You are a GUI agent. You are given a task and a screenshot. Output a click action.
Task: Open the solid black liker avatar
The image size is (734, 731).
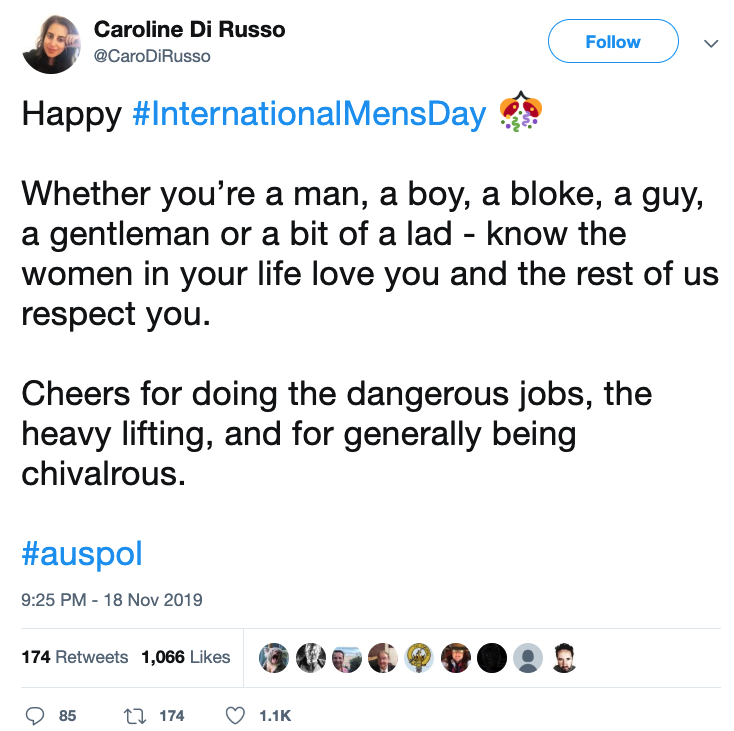pyautogui.click(x=492, y=657)
